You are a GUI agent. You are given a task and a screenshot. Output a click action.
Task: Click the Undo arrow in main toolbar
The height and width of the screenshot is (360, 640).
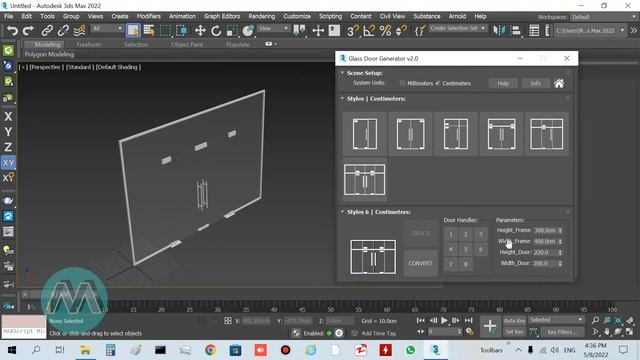coord(12,31)
